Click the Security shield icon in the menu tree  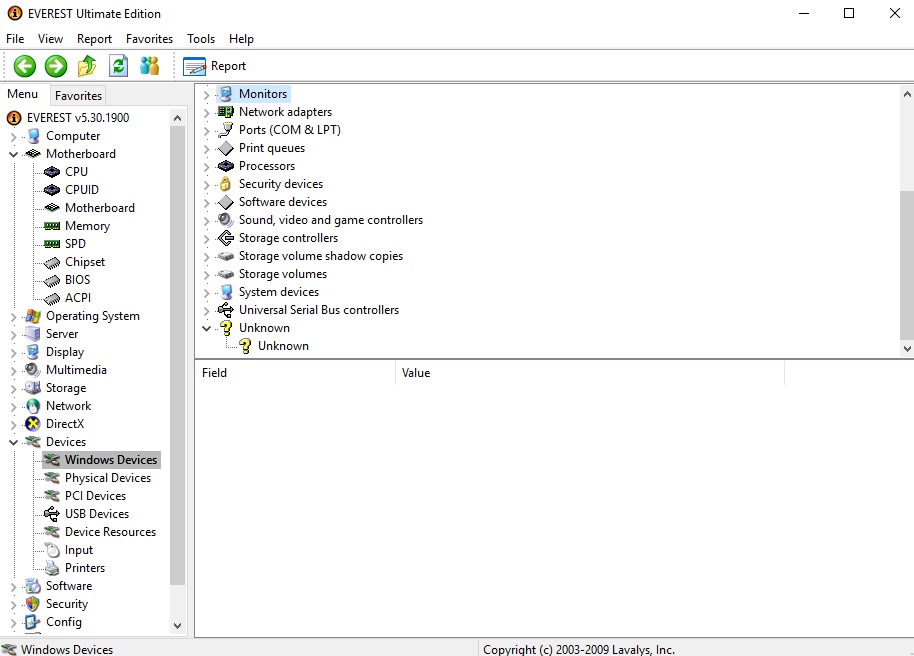point(33,604)
